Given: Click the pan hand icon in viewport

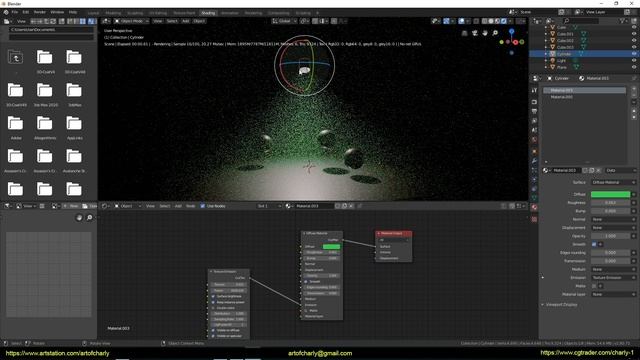Looking at the screenshot, I should click(485, 33).
